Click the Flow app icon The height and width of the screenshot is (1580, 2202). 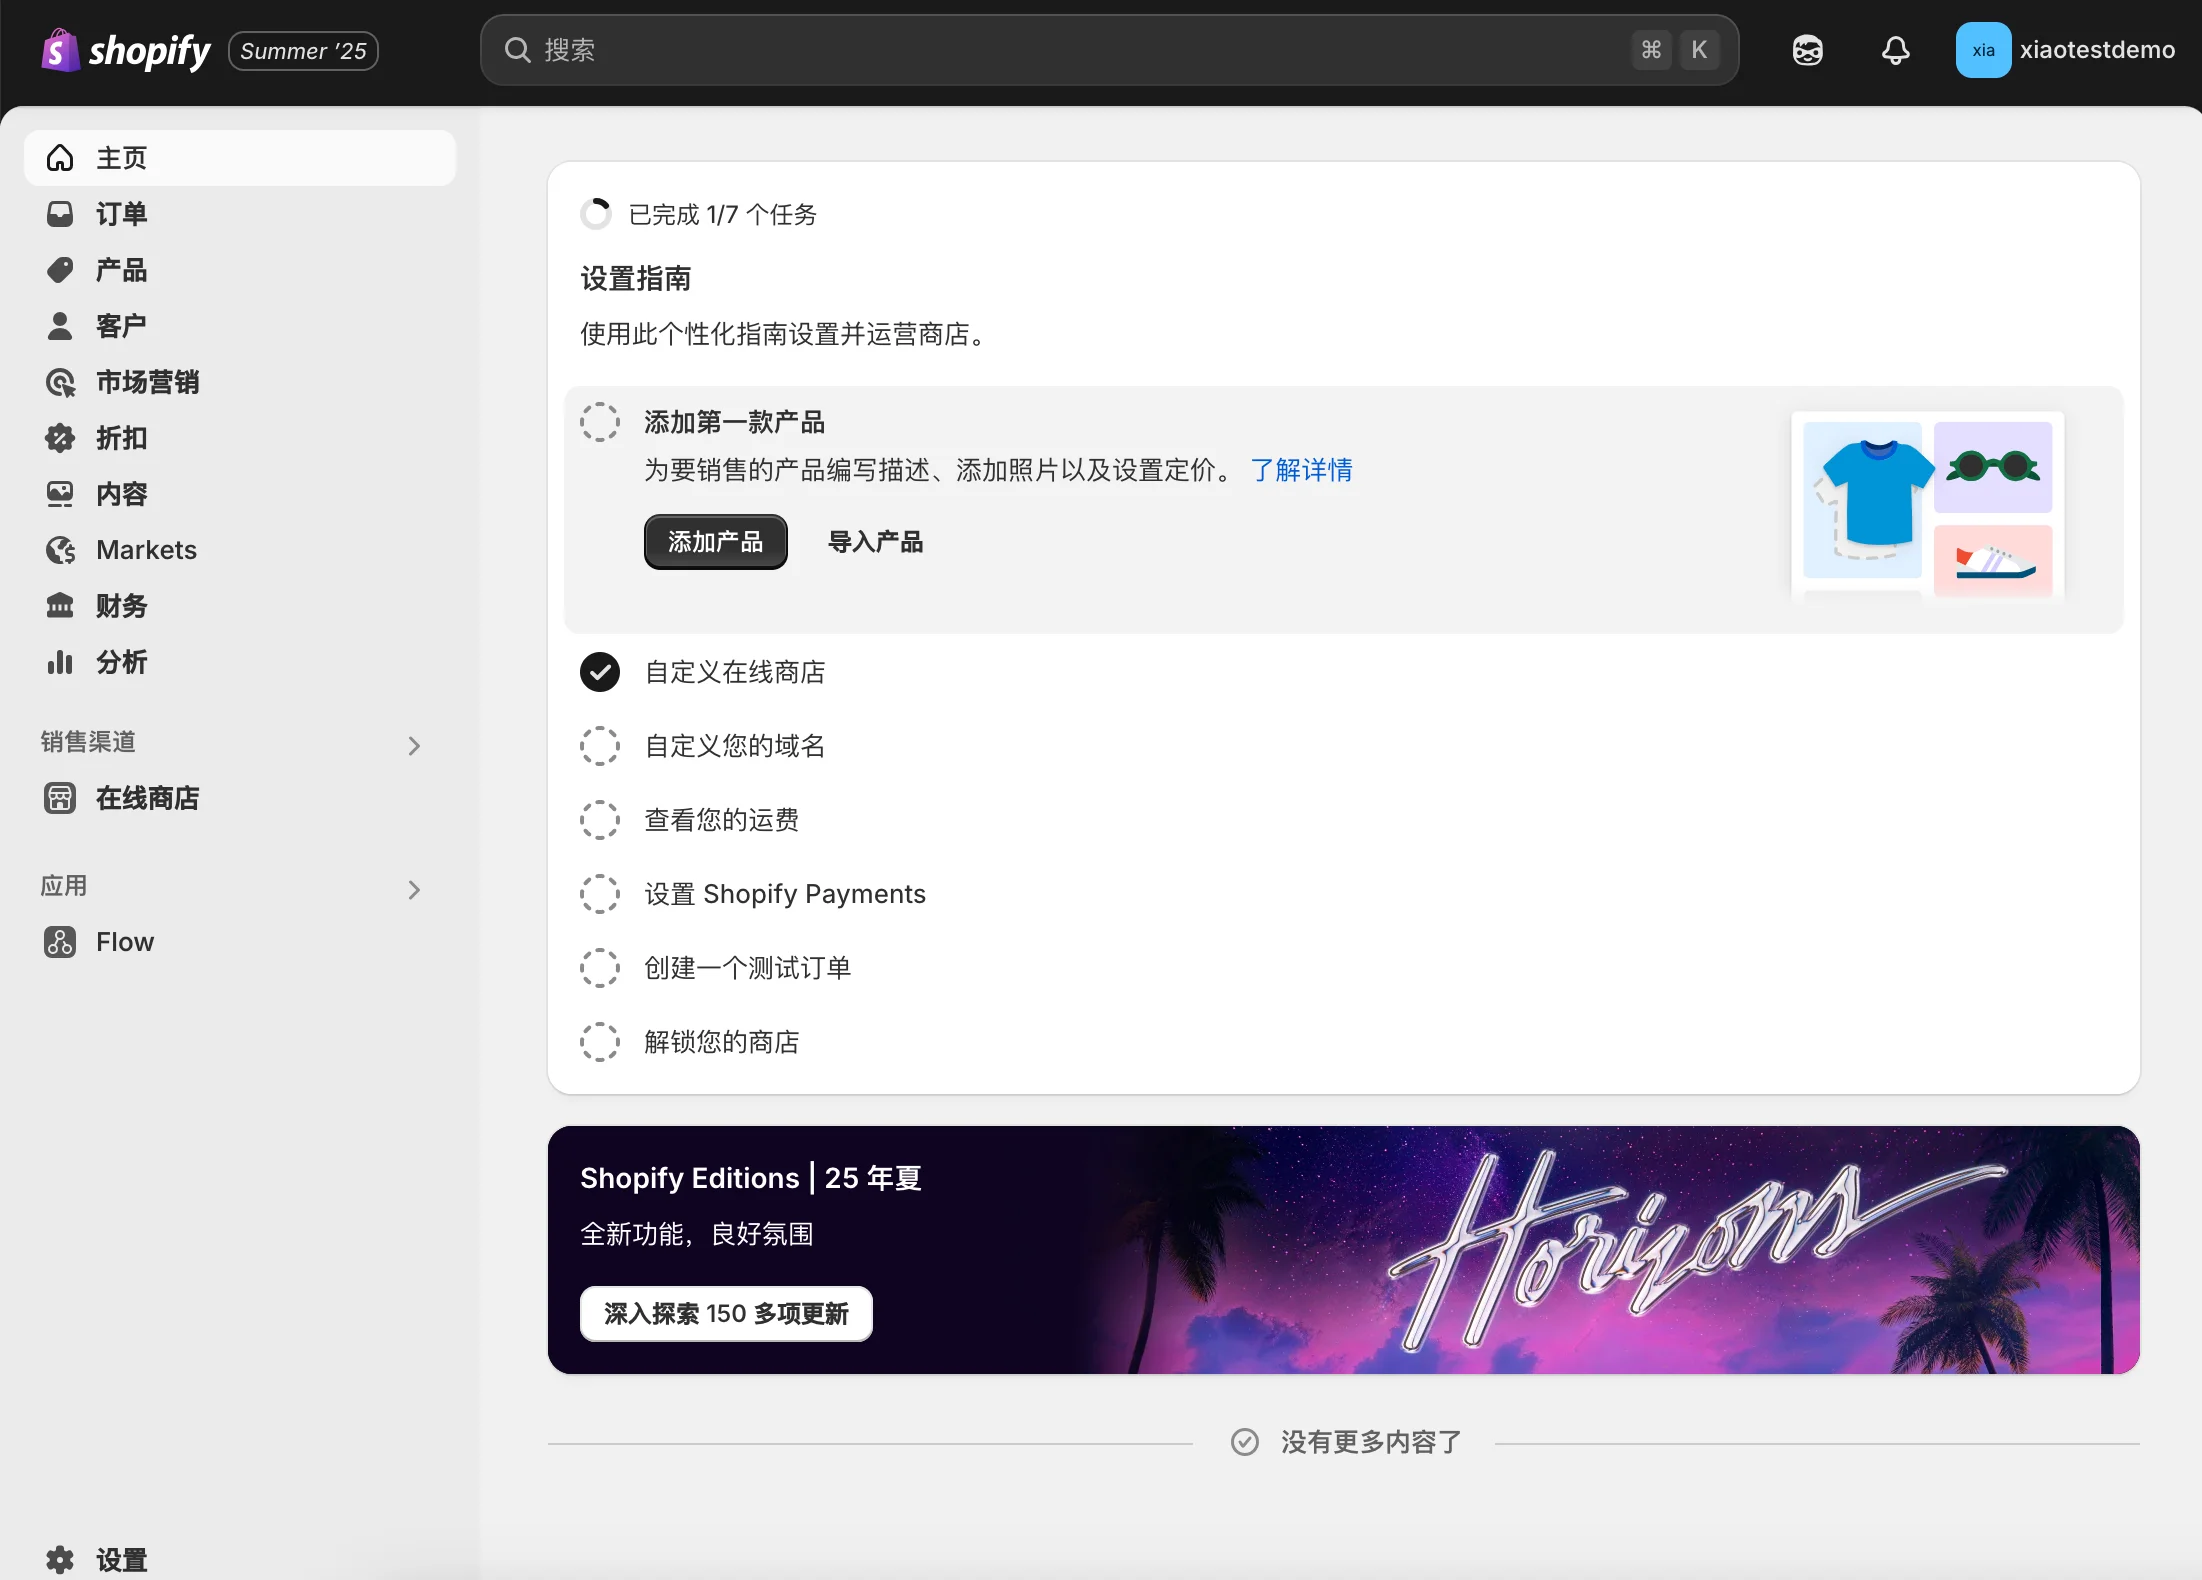point(60,942)
